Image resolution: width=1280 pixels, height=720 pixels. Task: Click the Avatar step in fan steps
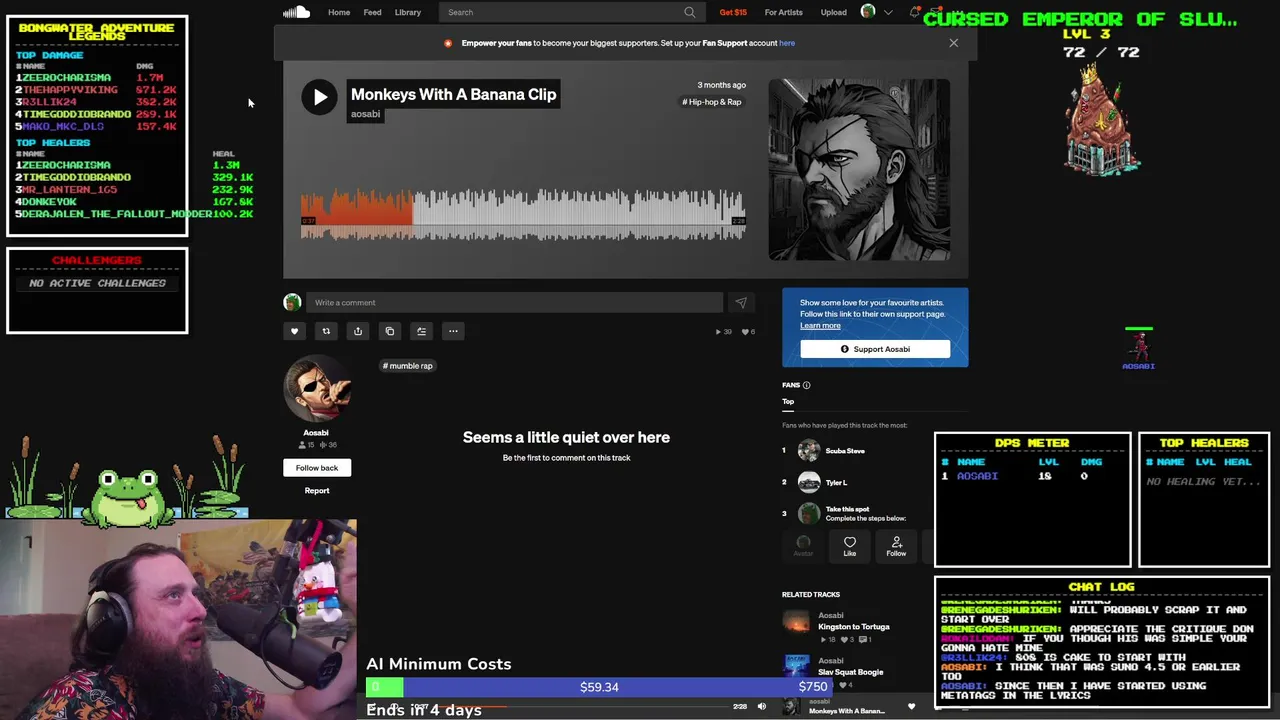(x=803, y=547)
